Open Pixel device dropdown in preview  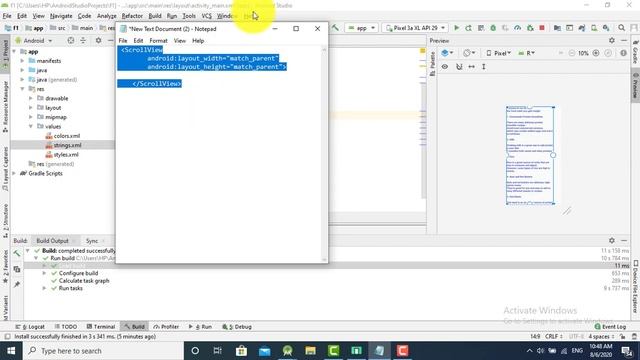(498, 53)
